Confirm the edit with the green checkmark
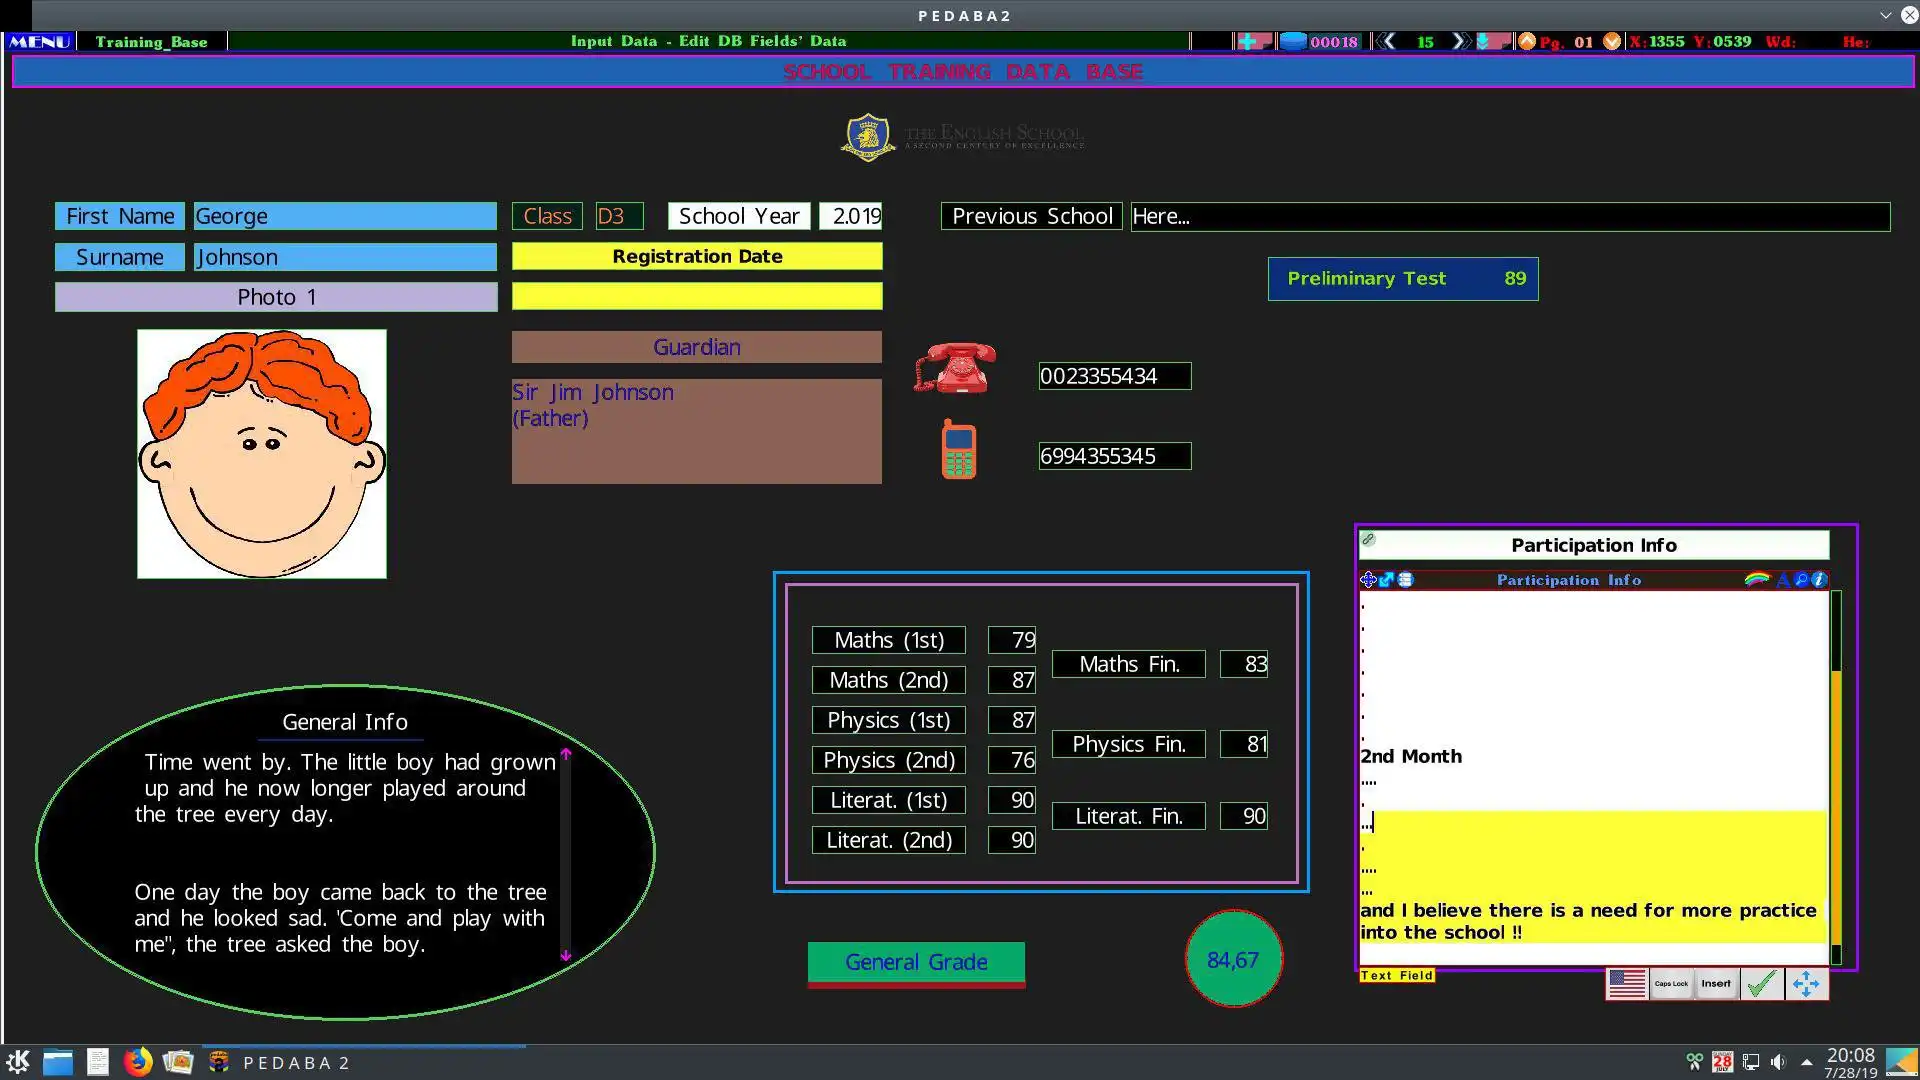1920x1080 pixels. 1761,984
